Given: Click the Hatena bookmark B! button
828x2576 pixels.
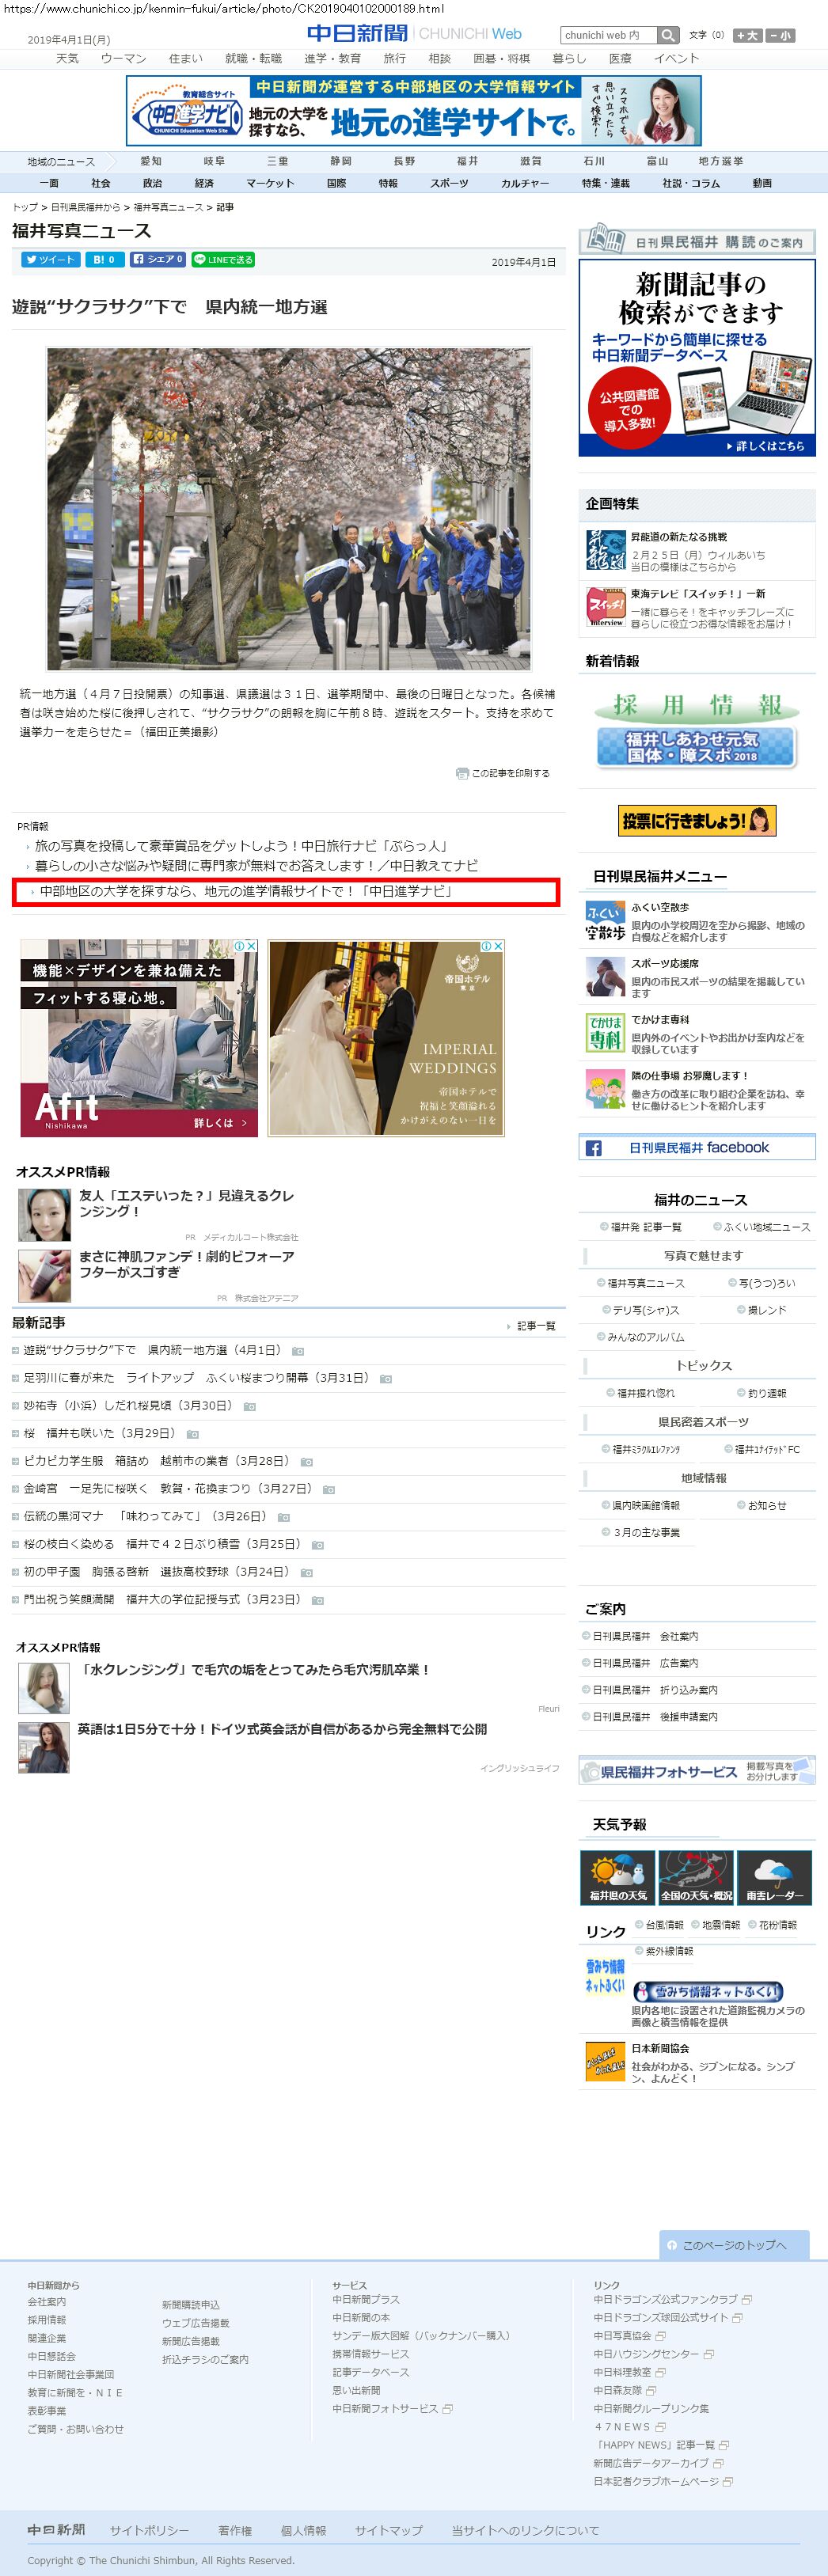Looking at the screenshot, I should [104, 260].
